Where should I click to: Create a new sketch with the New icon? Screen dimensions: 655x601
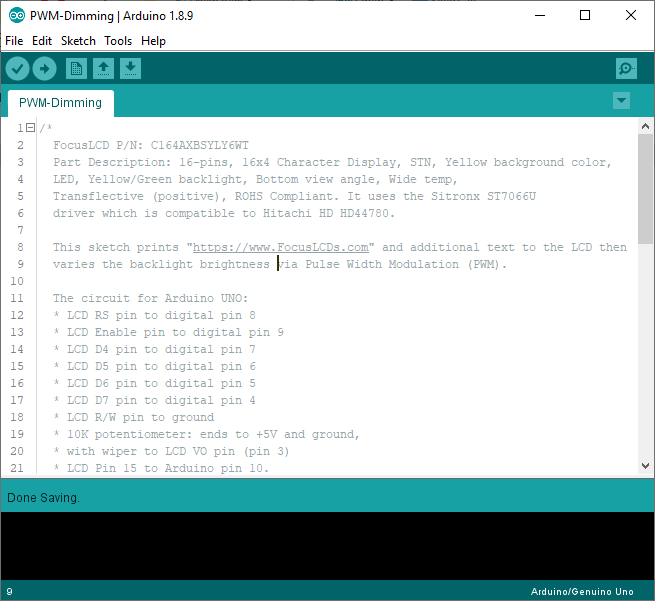point(76,68)
